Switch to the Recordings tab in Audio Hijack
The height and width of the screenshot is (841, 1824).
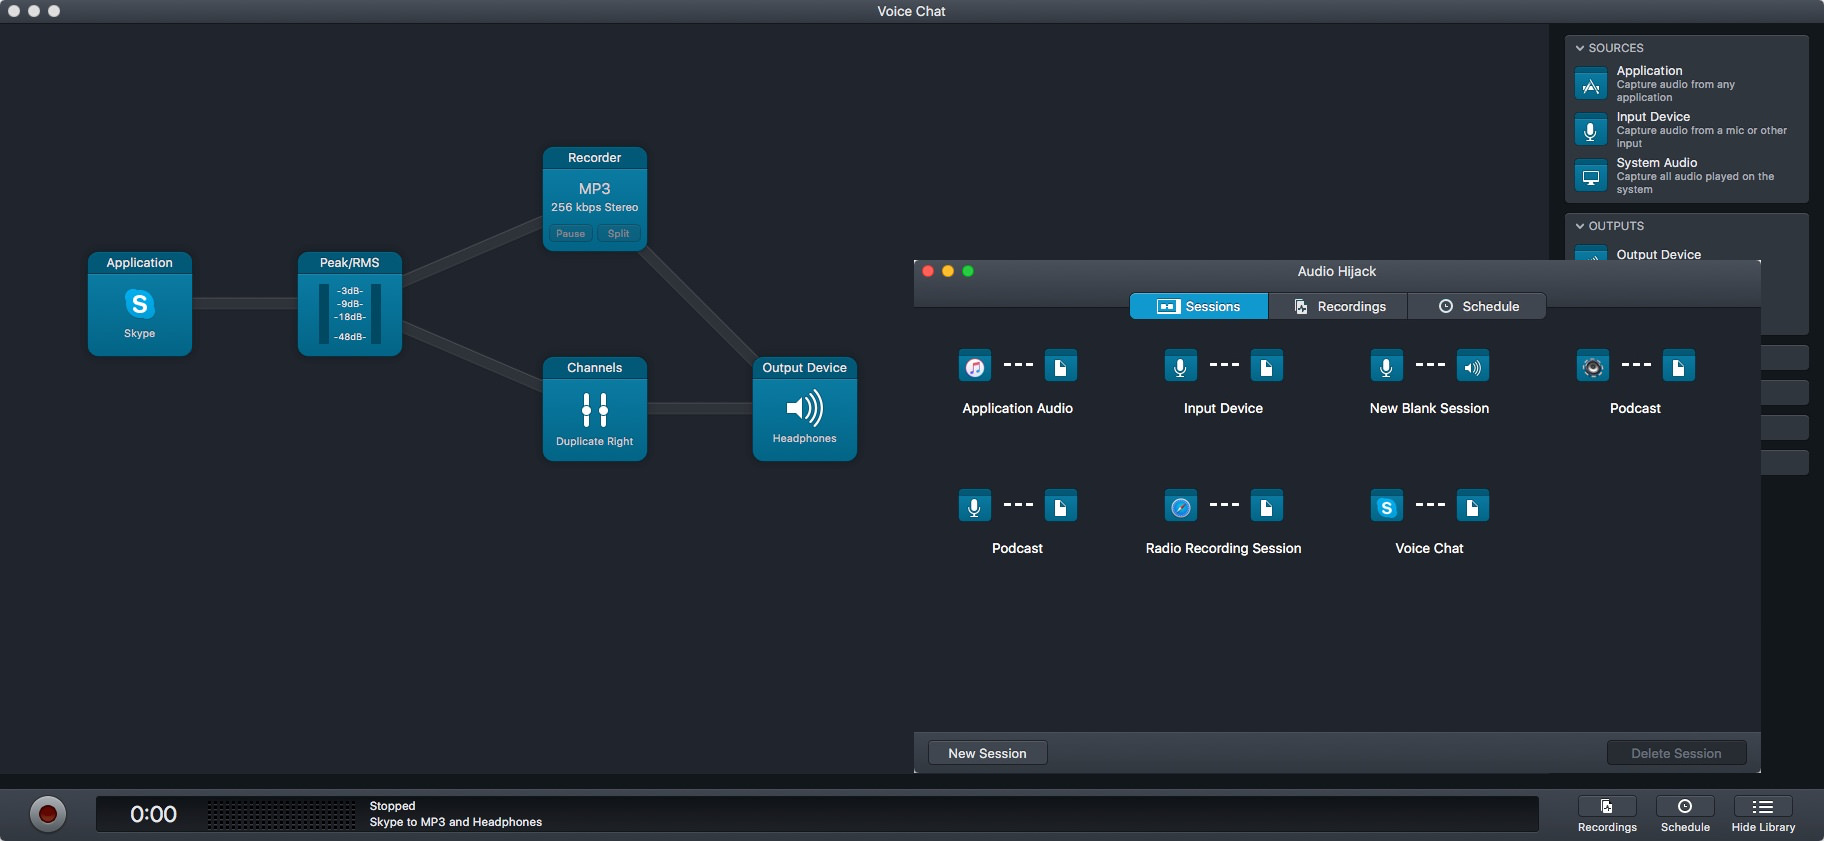pyautogui.click(x=1338, y=307)
